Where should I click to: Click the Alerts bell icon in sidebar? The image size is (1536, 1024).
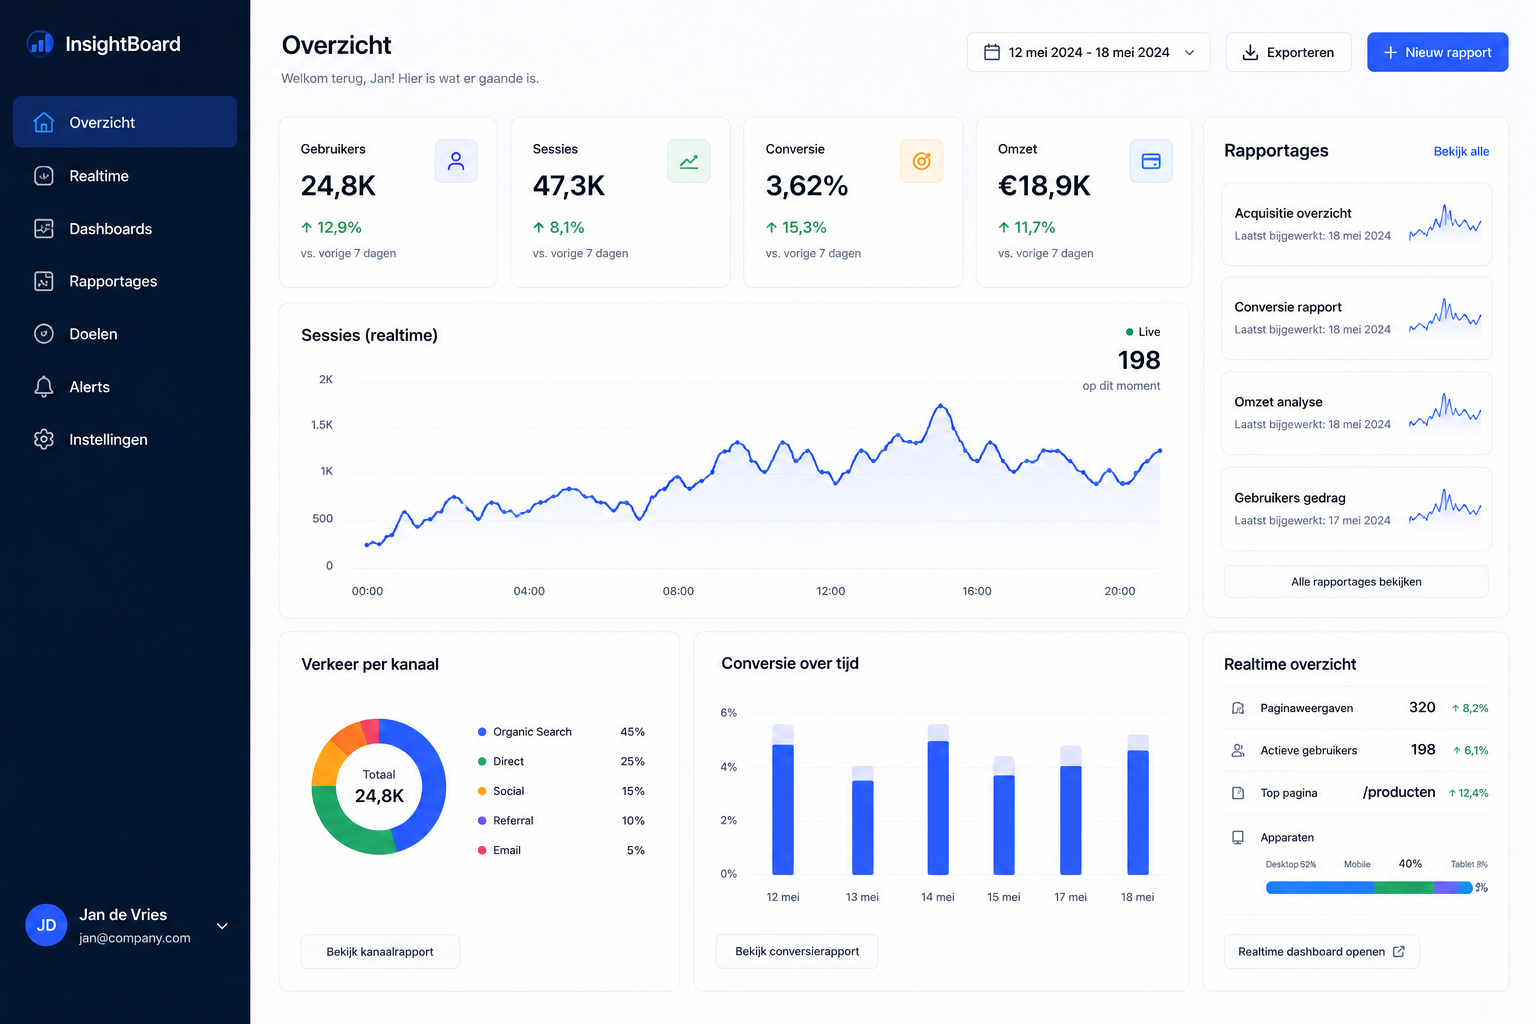(x=44, y=387)
